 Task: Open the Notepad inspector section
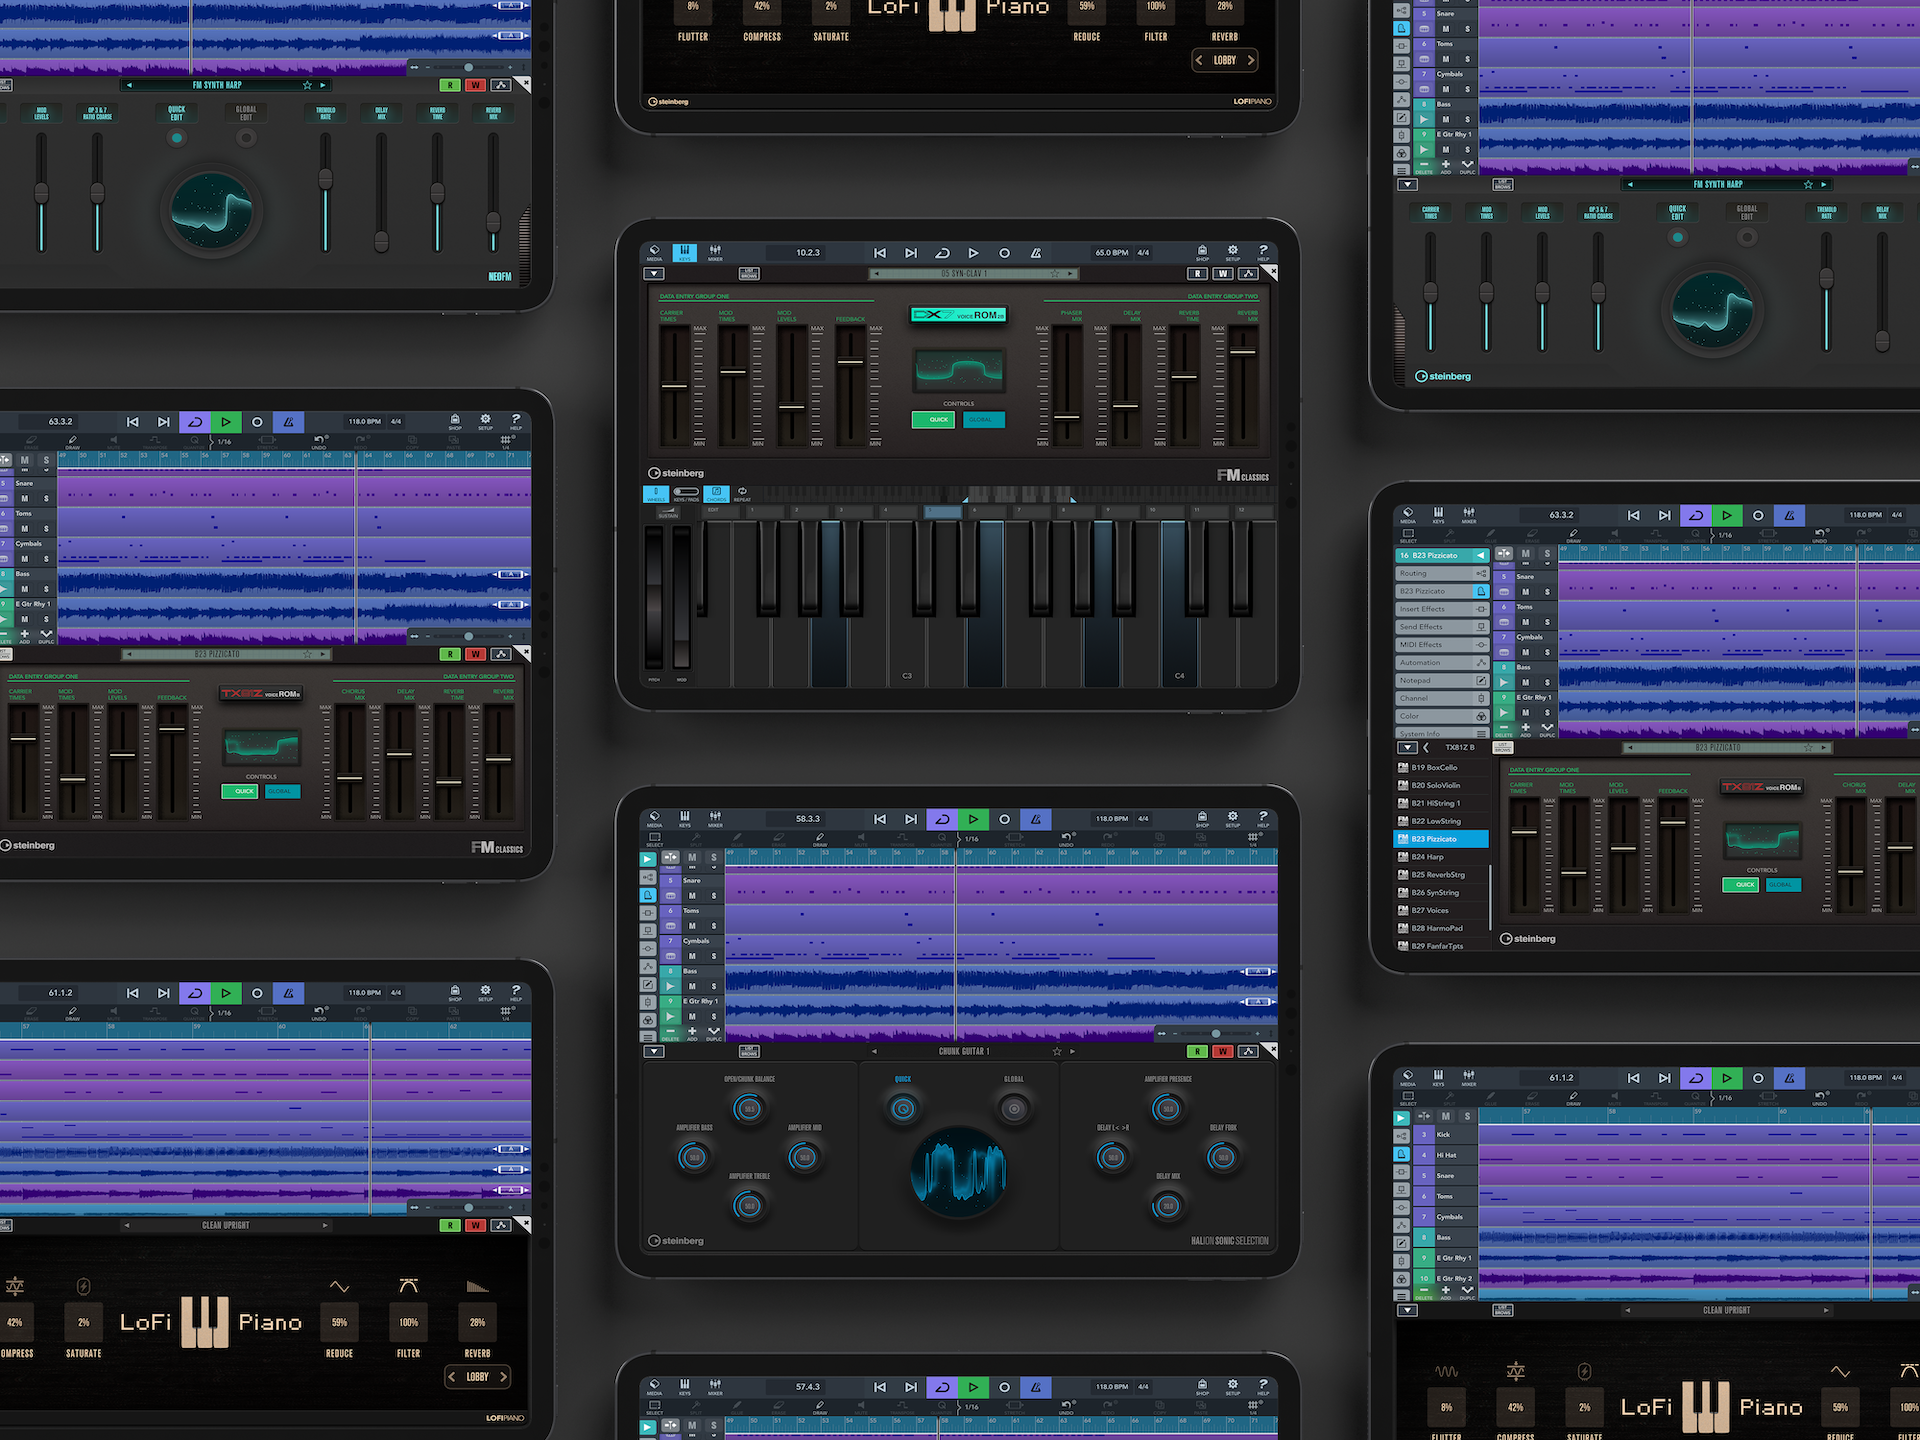coord(1442,681)
